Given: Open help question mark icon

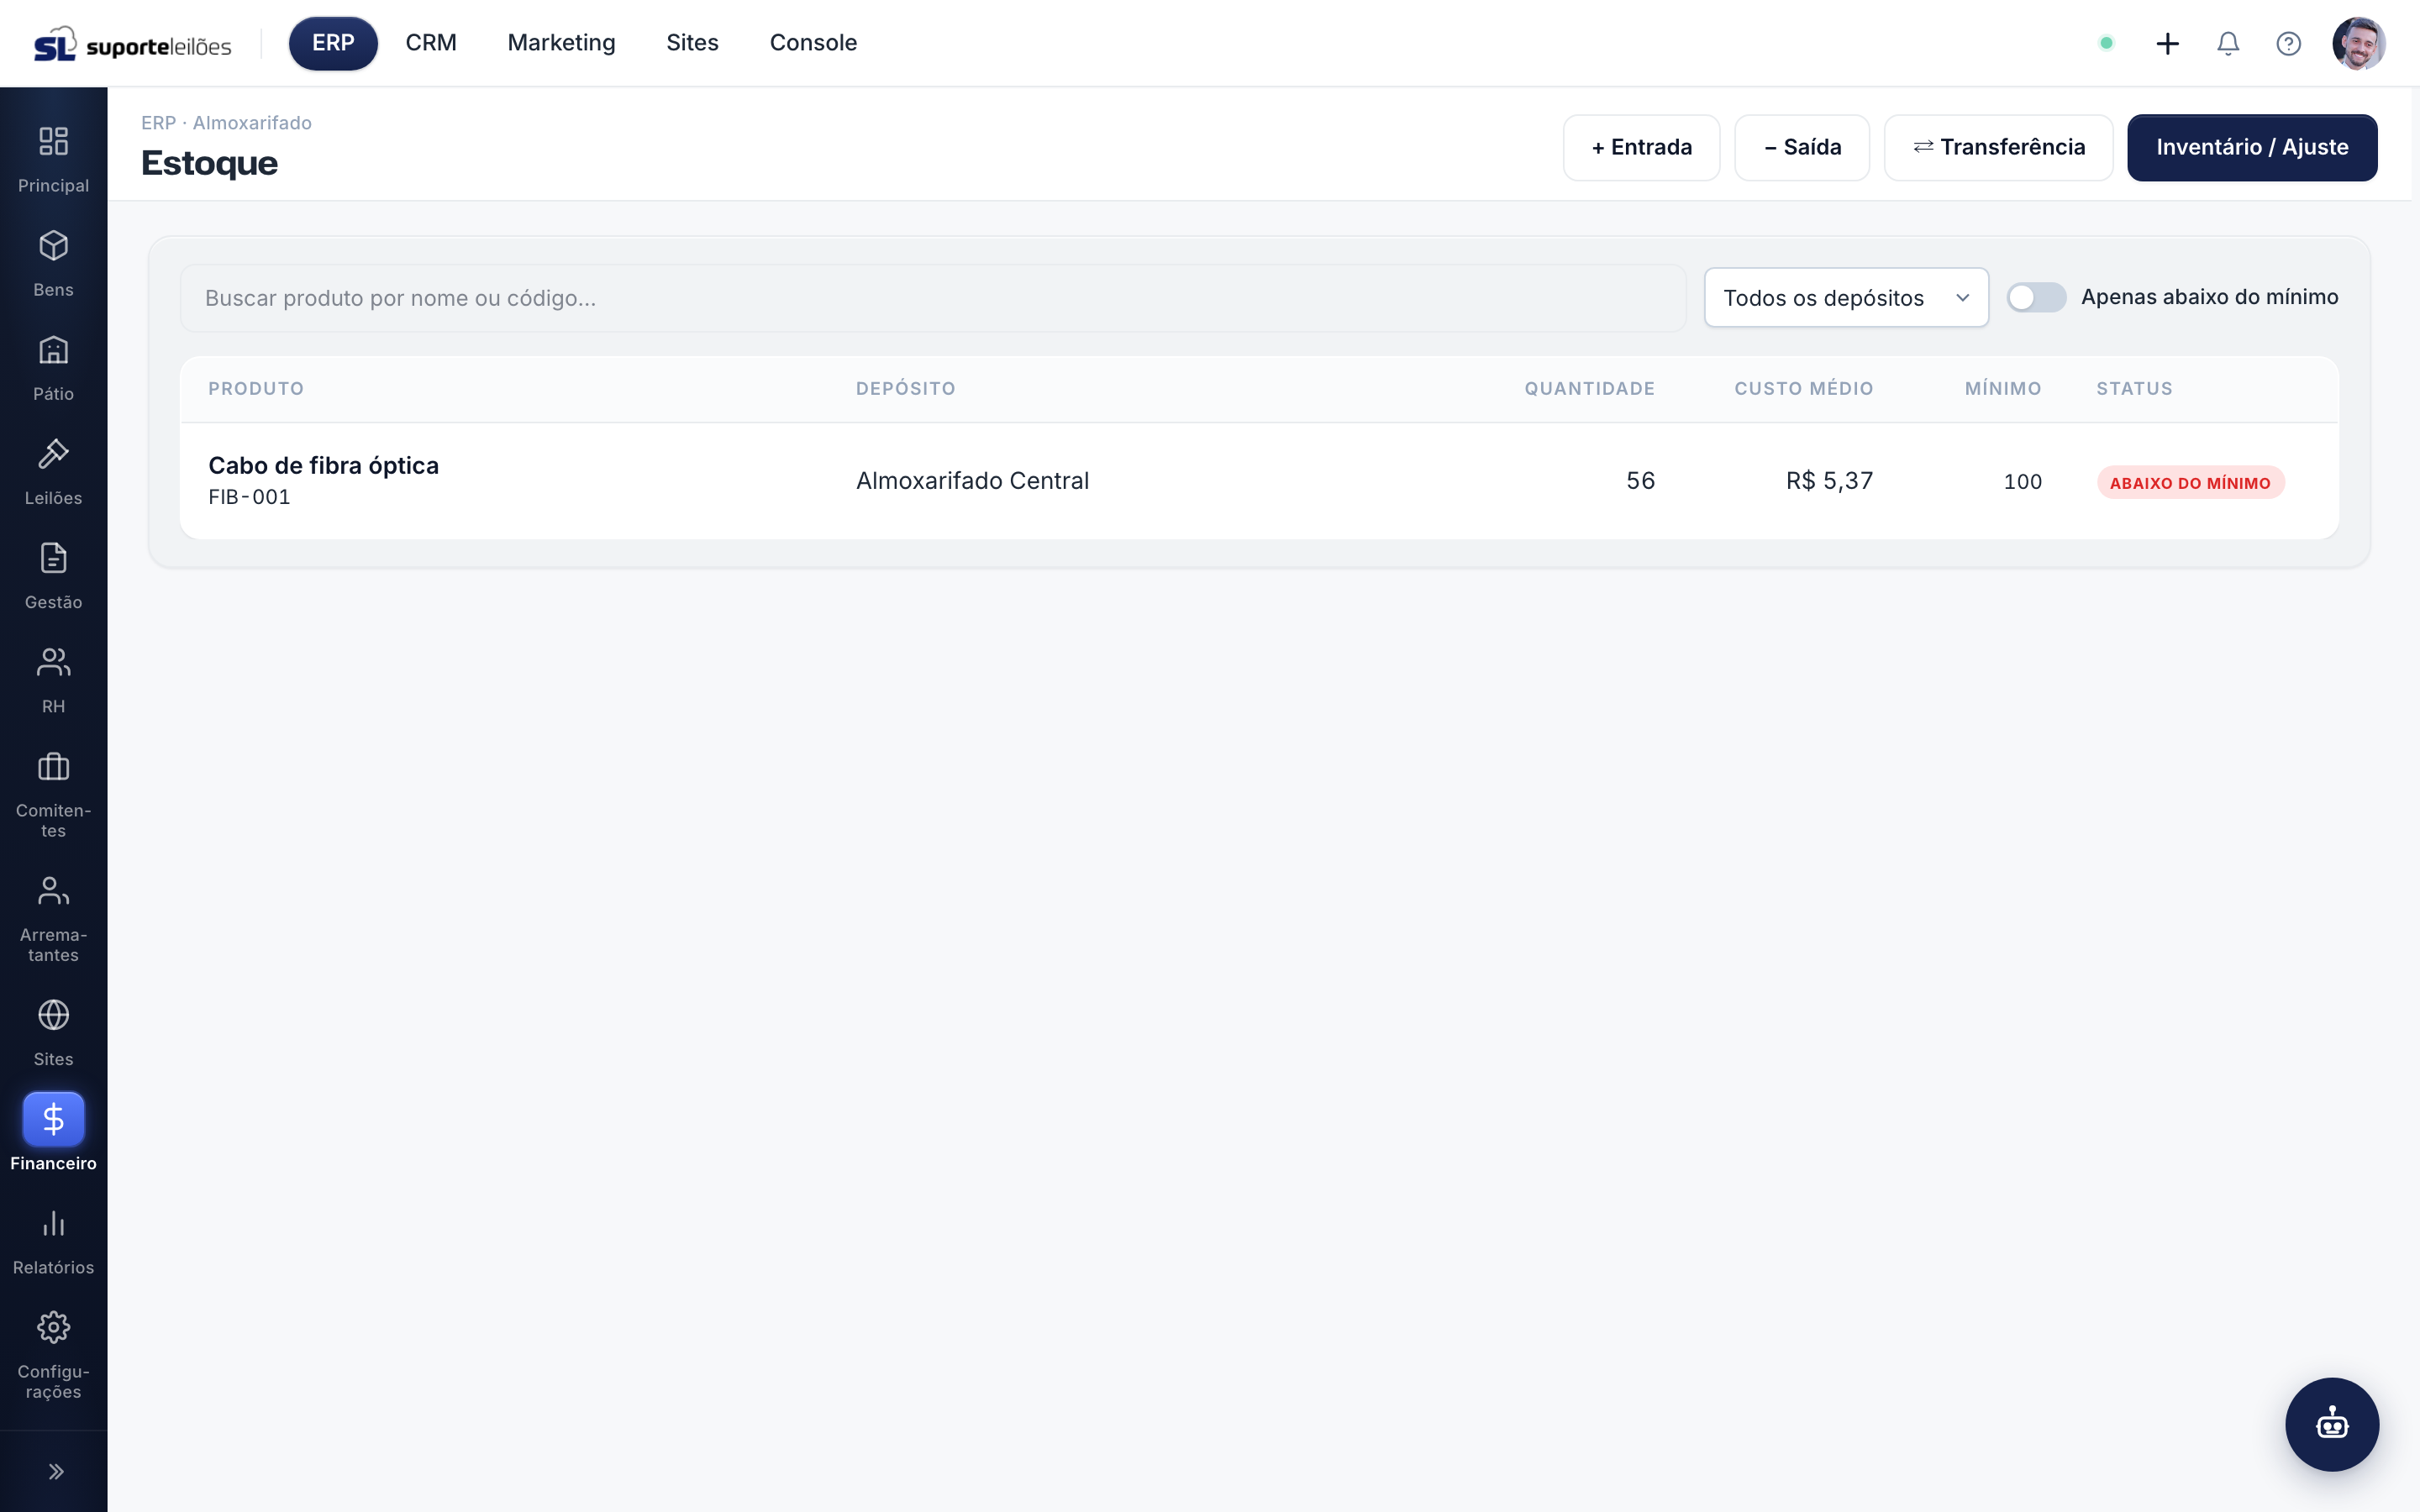Looking at the screenshot, I should [x=2288, y=43].
